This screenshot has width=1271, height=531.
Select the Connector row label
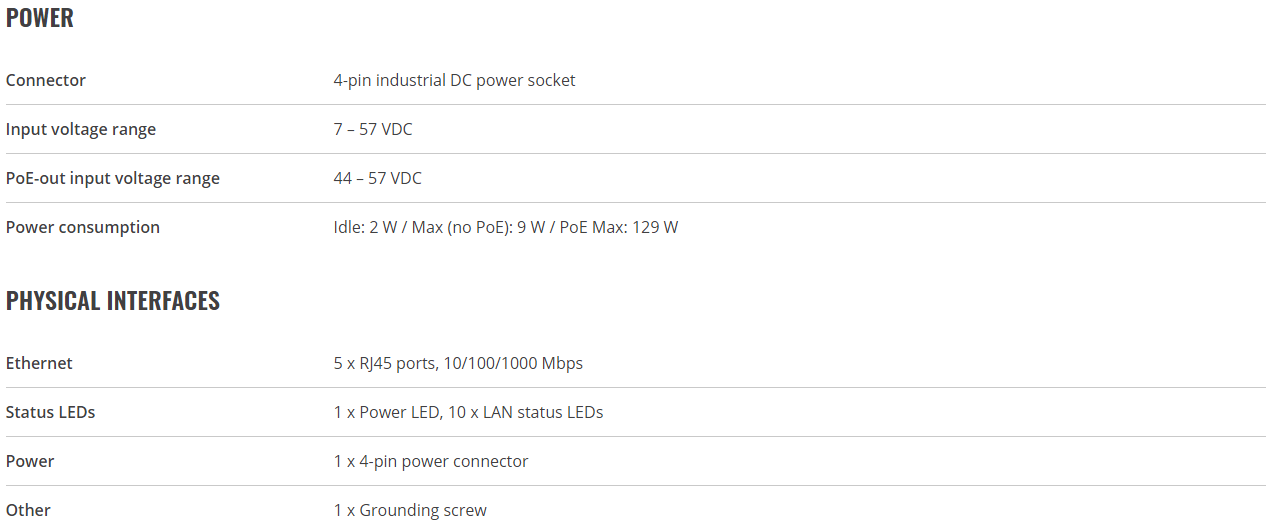[46, 80]
